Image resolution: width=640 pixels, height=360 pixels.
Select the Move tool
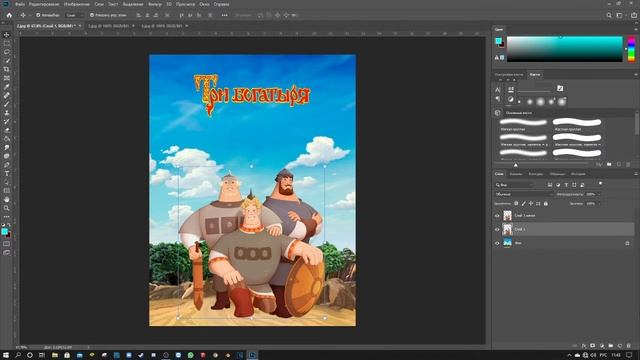[7, 35]
